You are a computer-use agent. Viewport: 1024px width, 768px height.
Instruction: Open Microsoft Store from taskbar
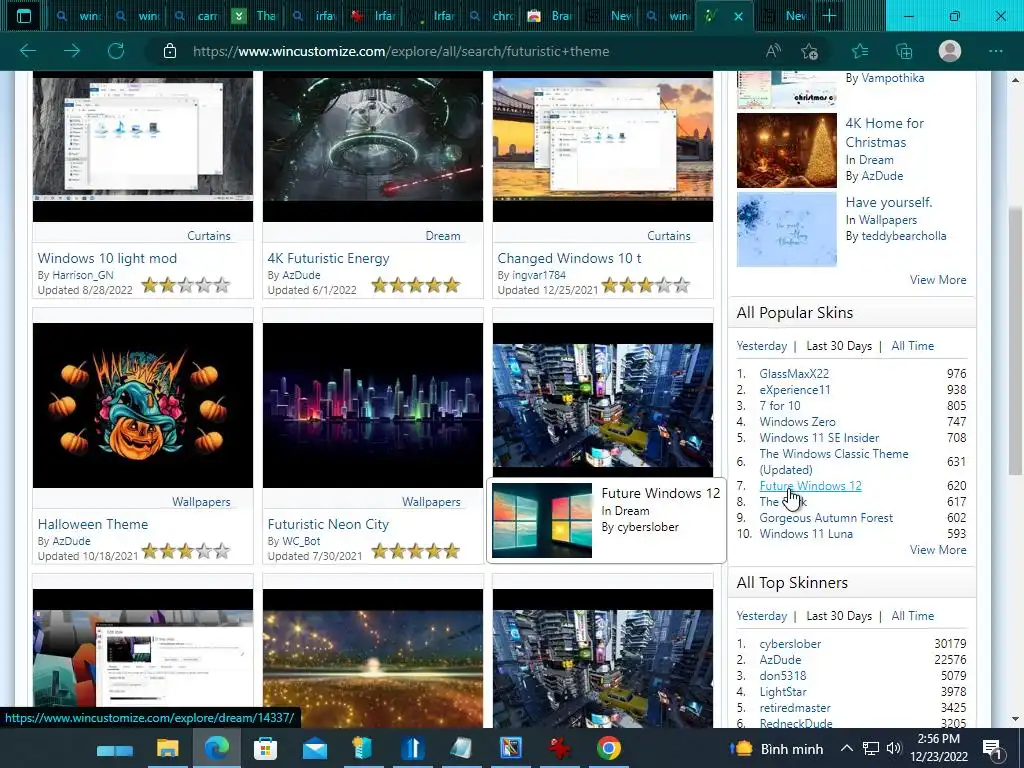(x=265, y=748)
